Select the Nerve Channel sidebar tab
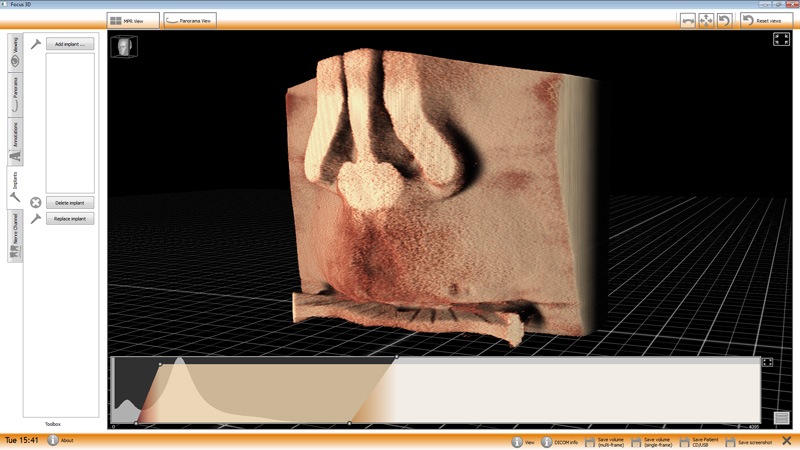 (15, 240)
